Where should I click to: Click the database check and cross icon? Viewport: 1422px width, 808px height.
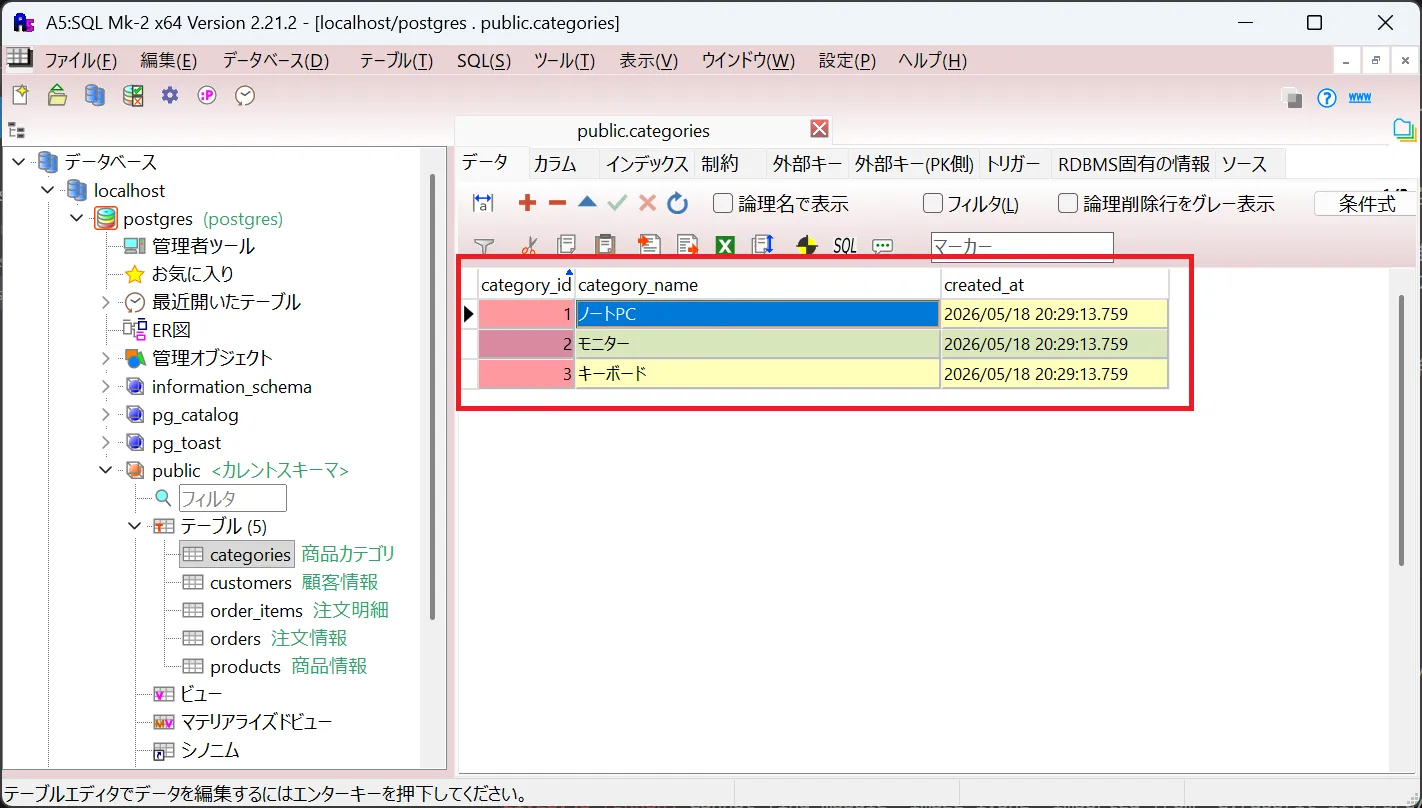(x=133, y=96)
